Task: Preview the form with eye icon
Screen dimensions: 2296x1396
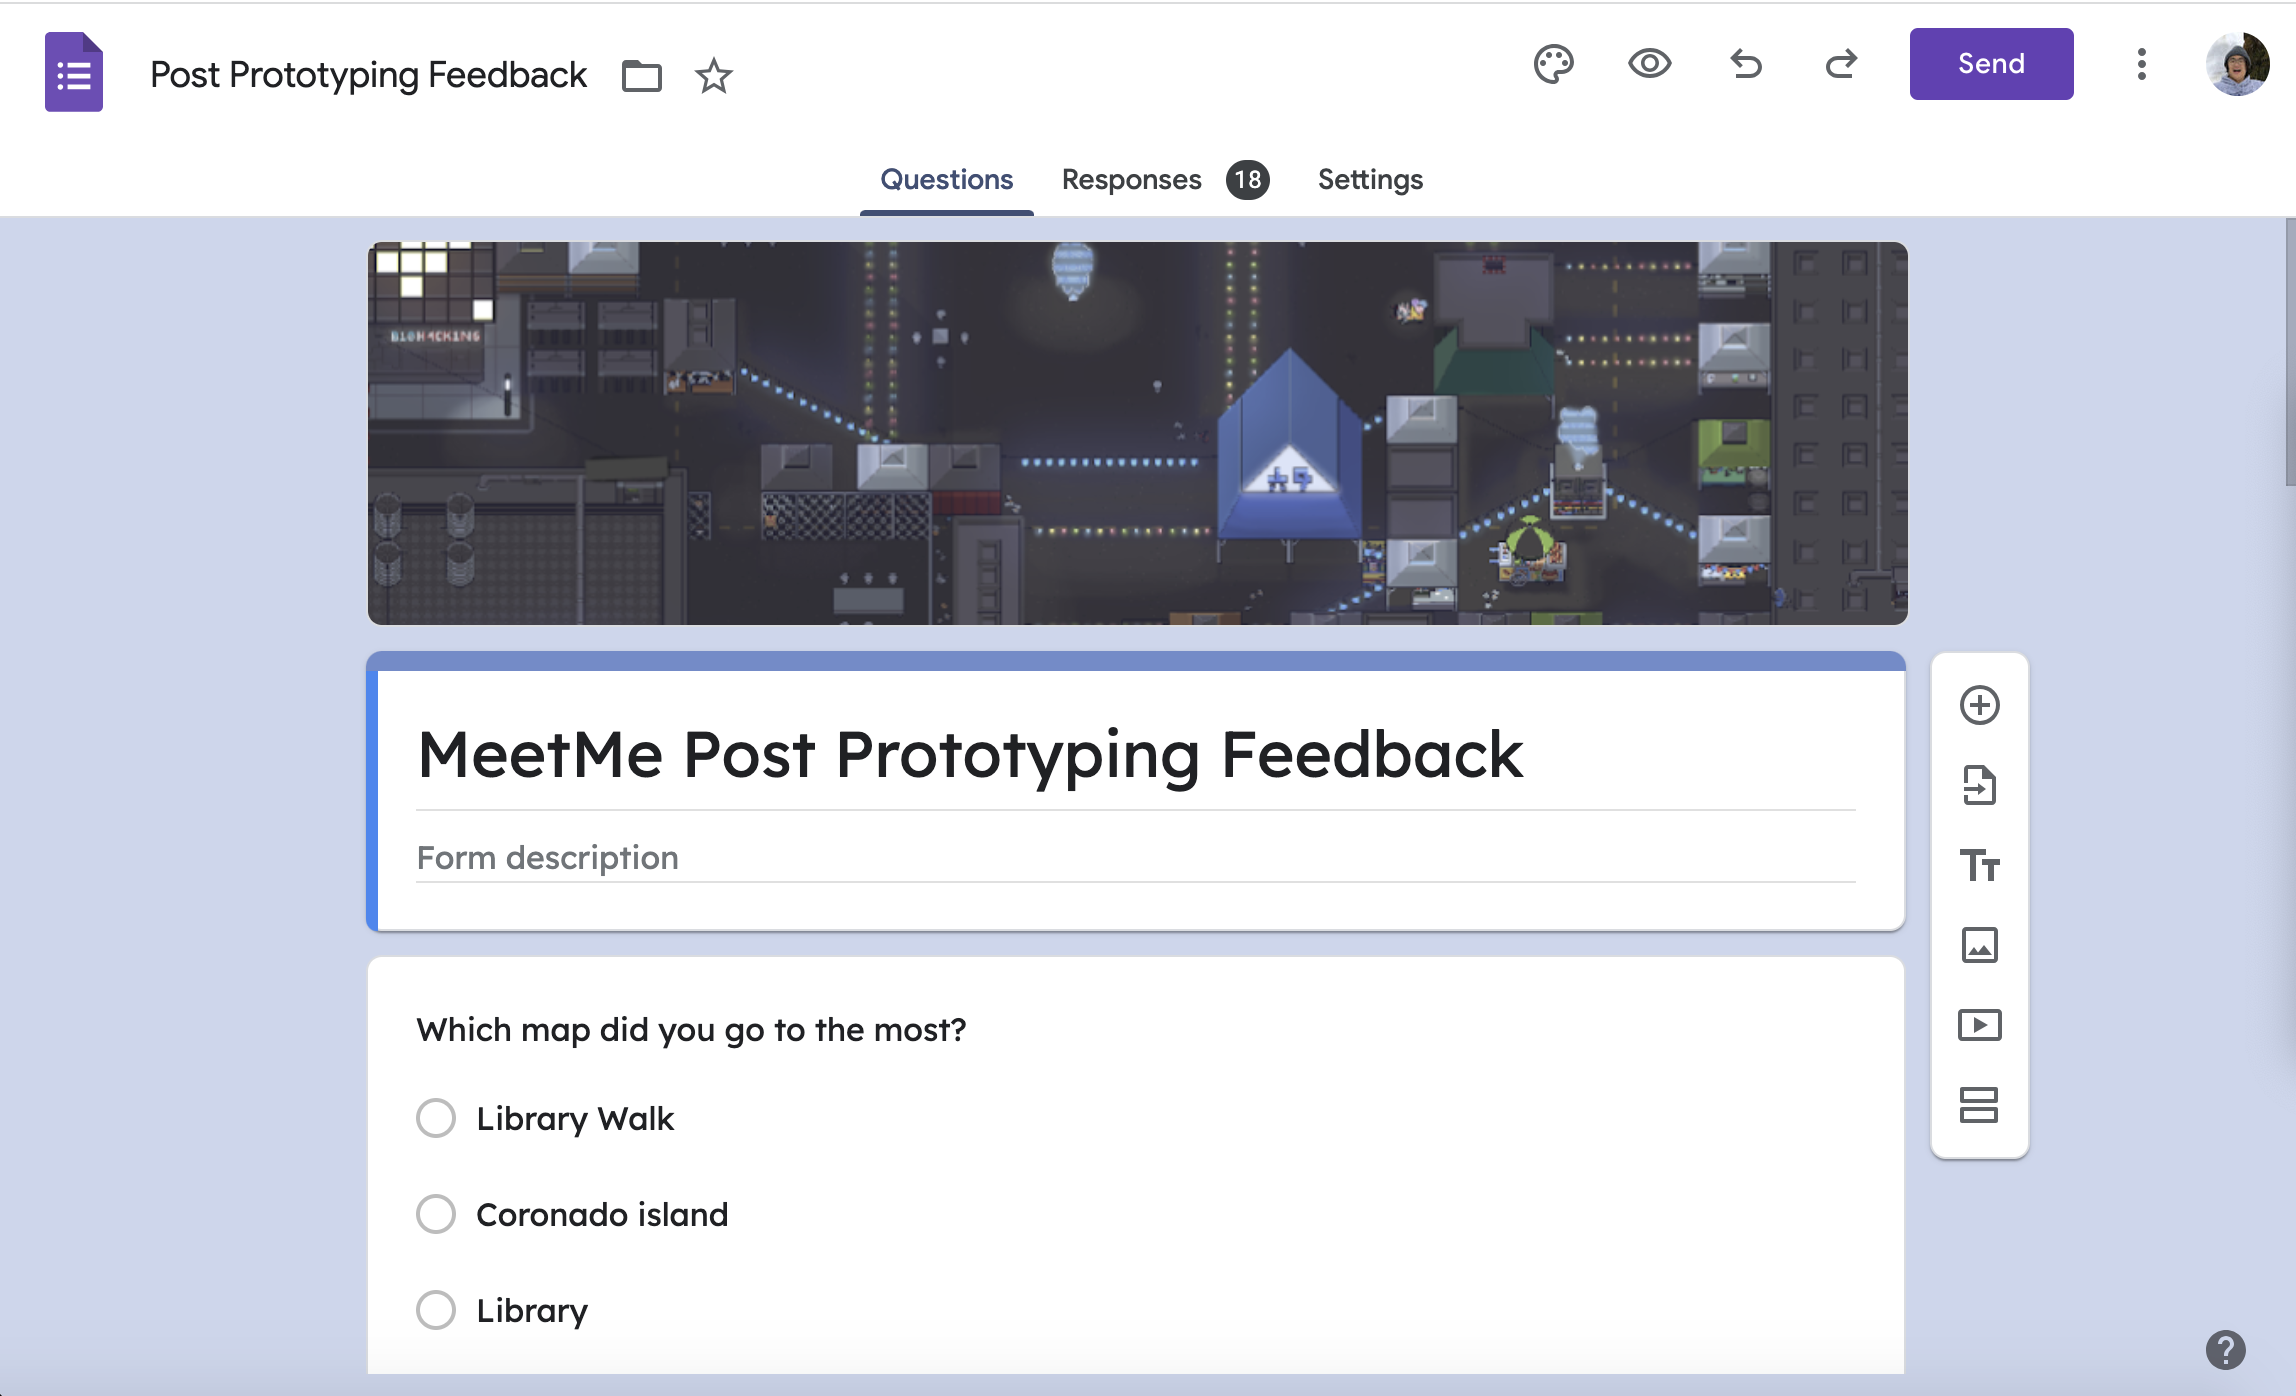Action: [1649, 64]
